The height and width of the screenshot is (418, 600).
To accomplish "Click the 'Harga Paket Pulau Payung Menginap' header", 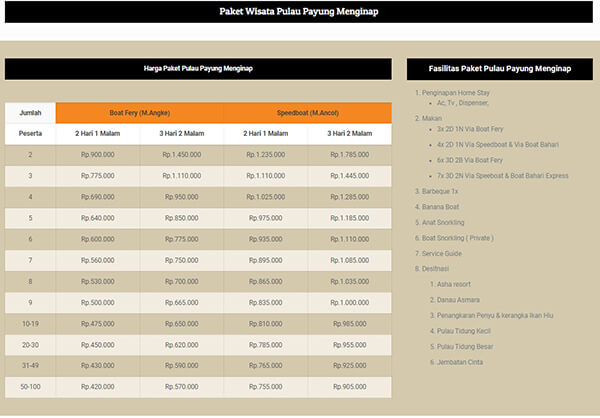I will (198, 69).
